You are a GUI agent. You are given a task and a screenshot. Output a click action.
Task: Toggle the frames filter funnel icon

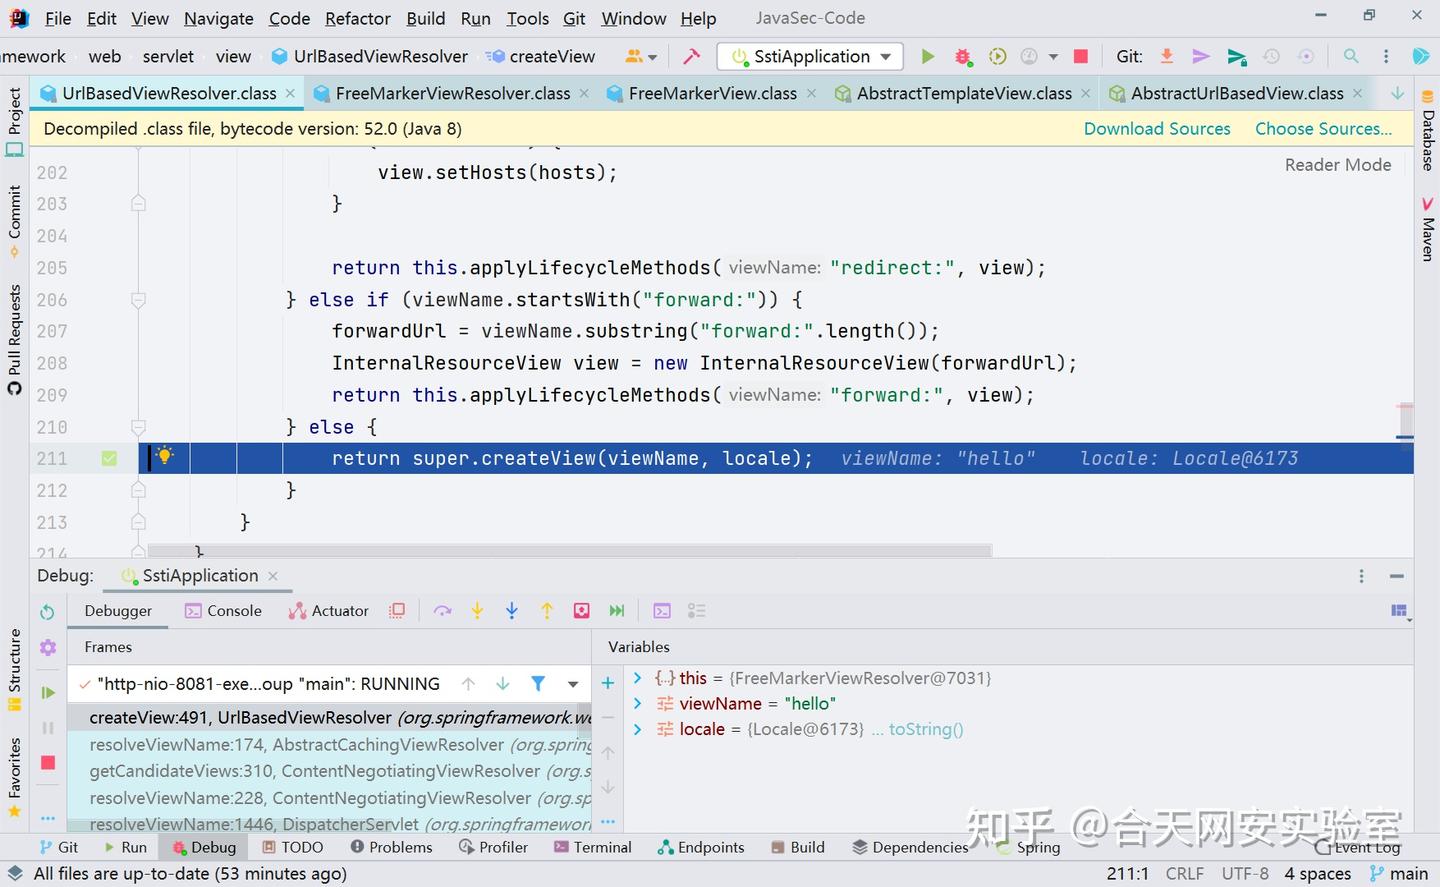tap(538, 684)
